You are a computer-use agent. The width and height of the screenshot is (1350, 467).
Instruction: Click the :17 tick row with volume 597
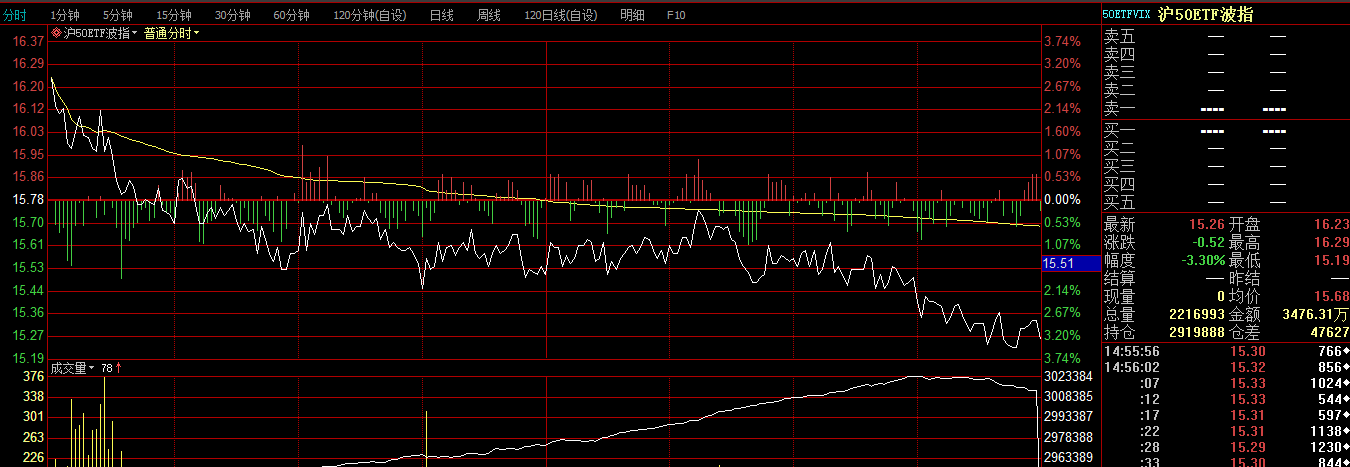[1226, 415]
